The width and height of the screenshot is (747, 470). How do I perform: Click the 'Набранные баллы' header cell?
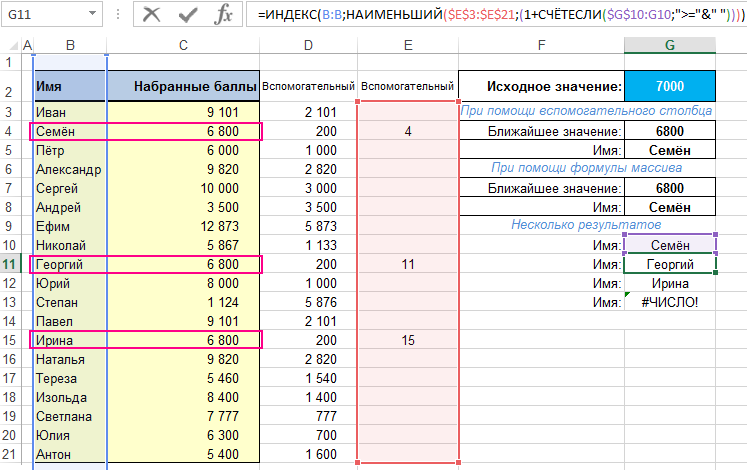183,86
